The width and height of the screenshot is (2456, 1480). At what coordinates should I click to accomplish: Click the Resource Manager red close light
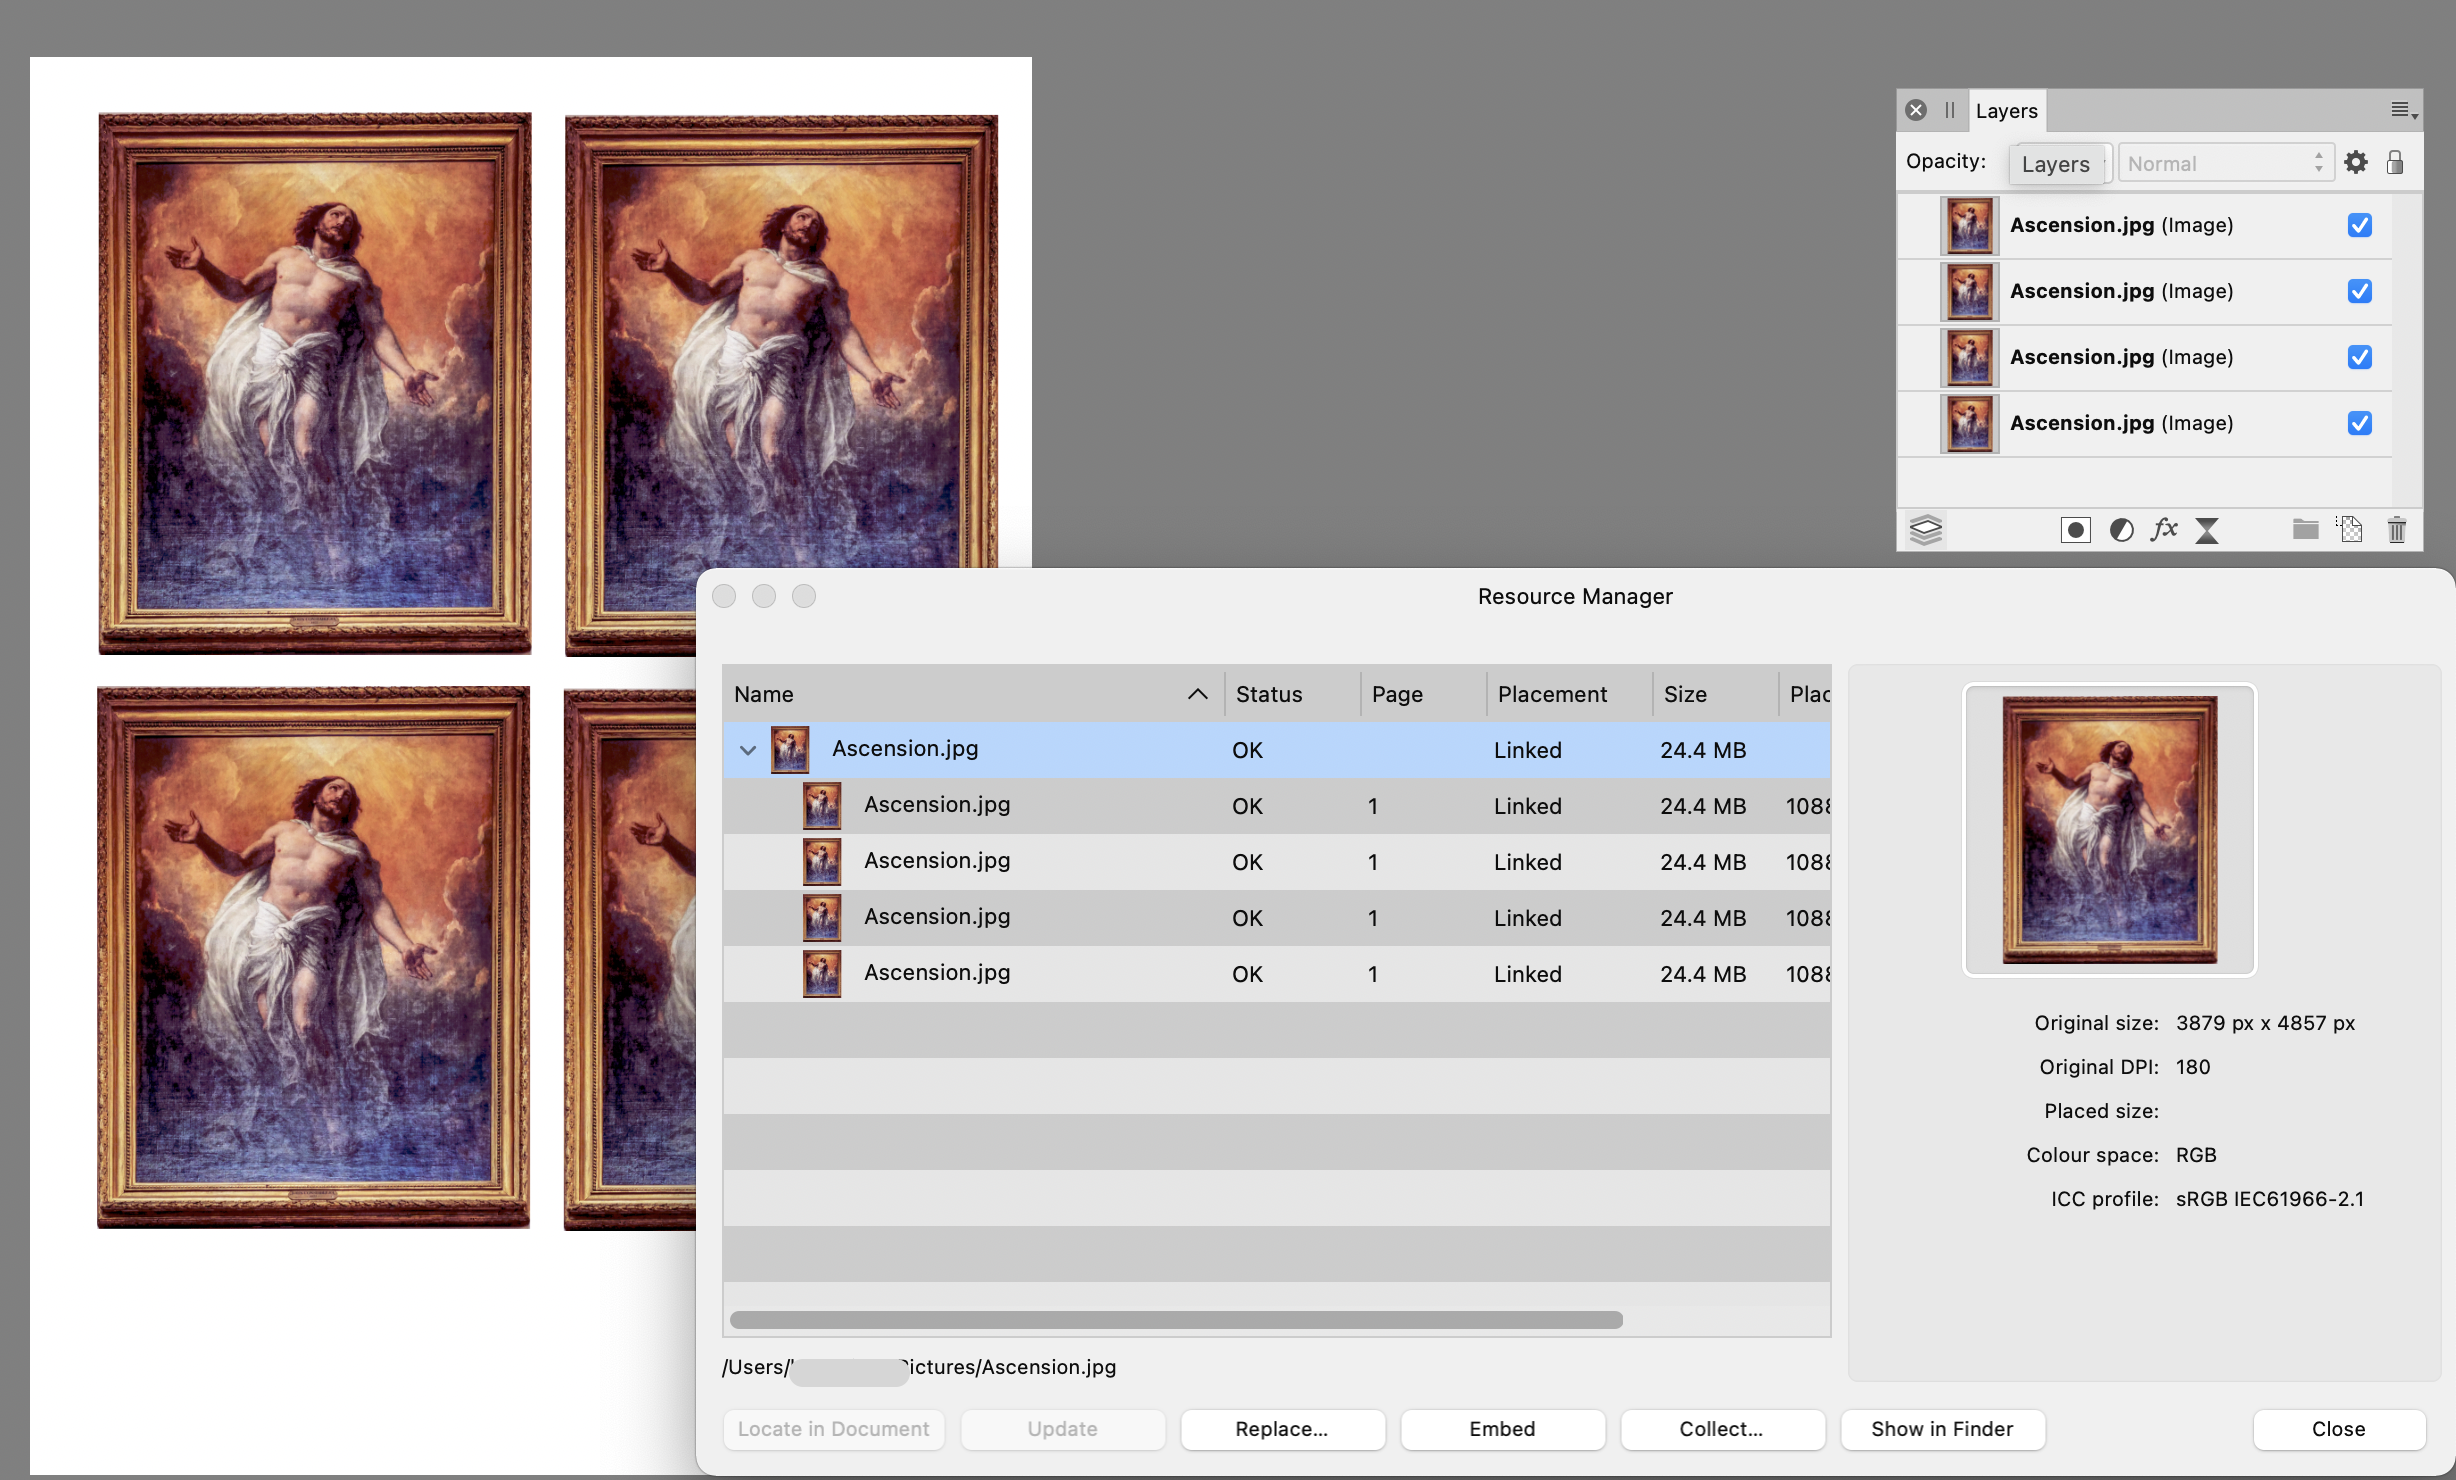click(x=724, y=596)
